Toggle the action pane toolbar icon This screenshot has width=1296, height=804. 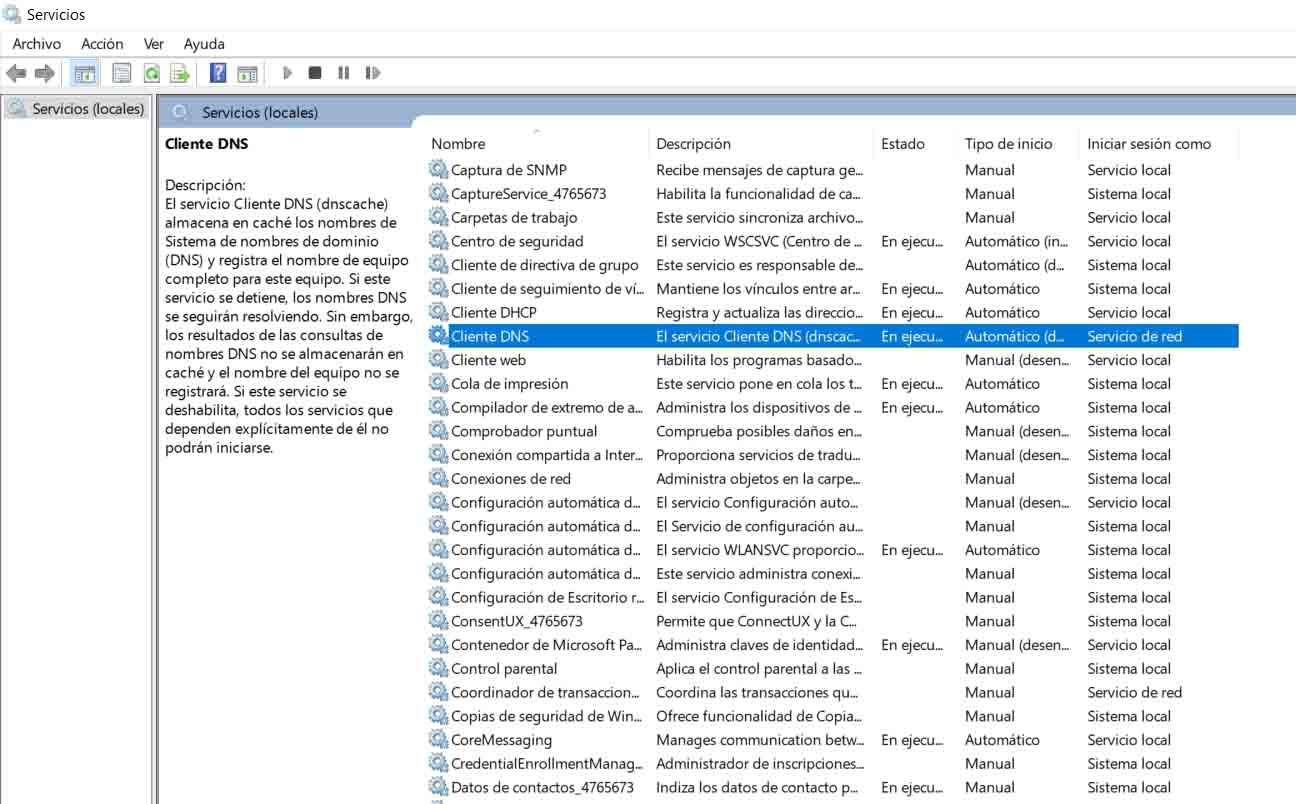(247, 73)
